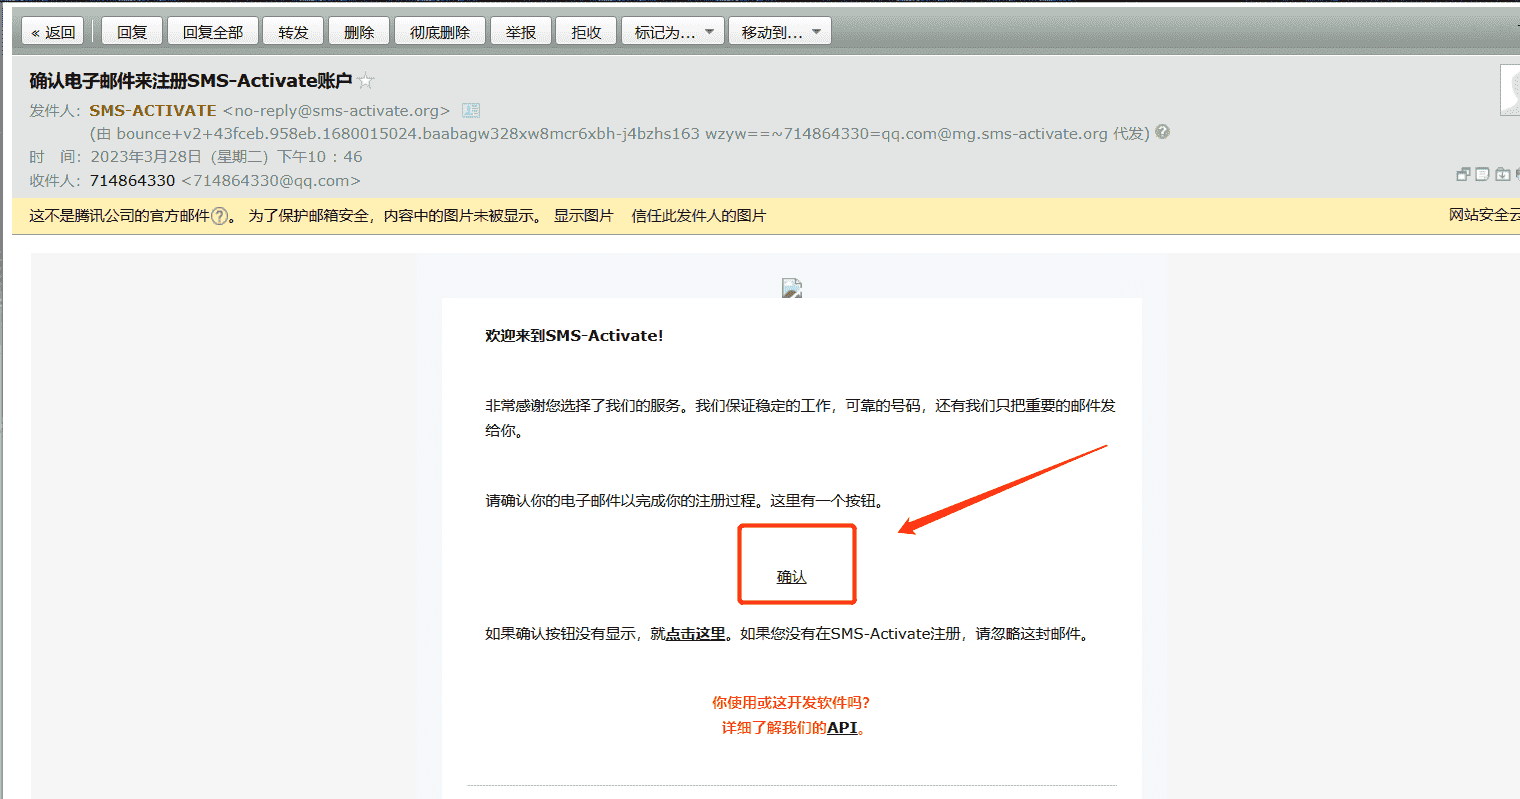Click warning 这不是腾讯公司的官方邮件

[120, 216]
